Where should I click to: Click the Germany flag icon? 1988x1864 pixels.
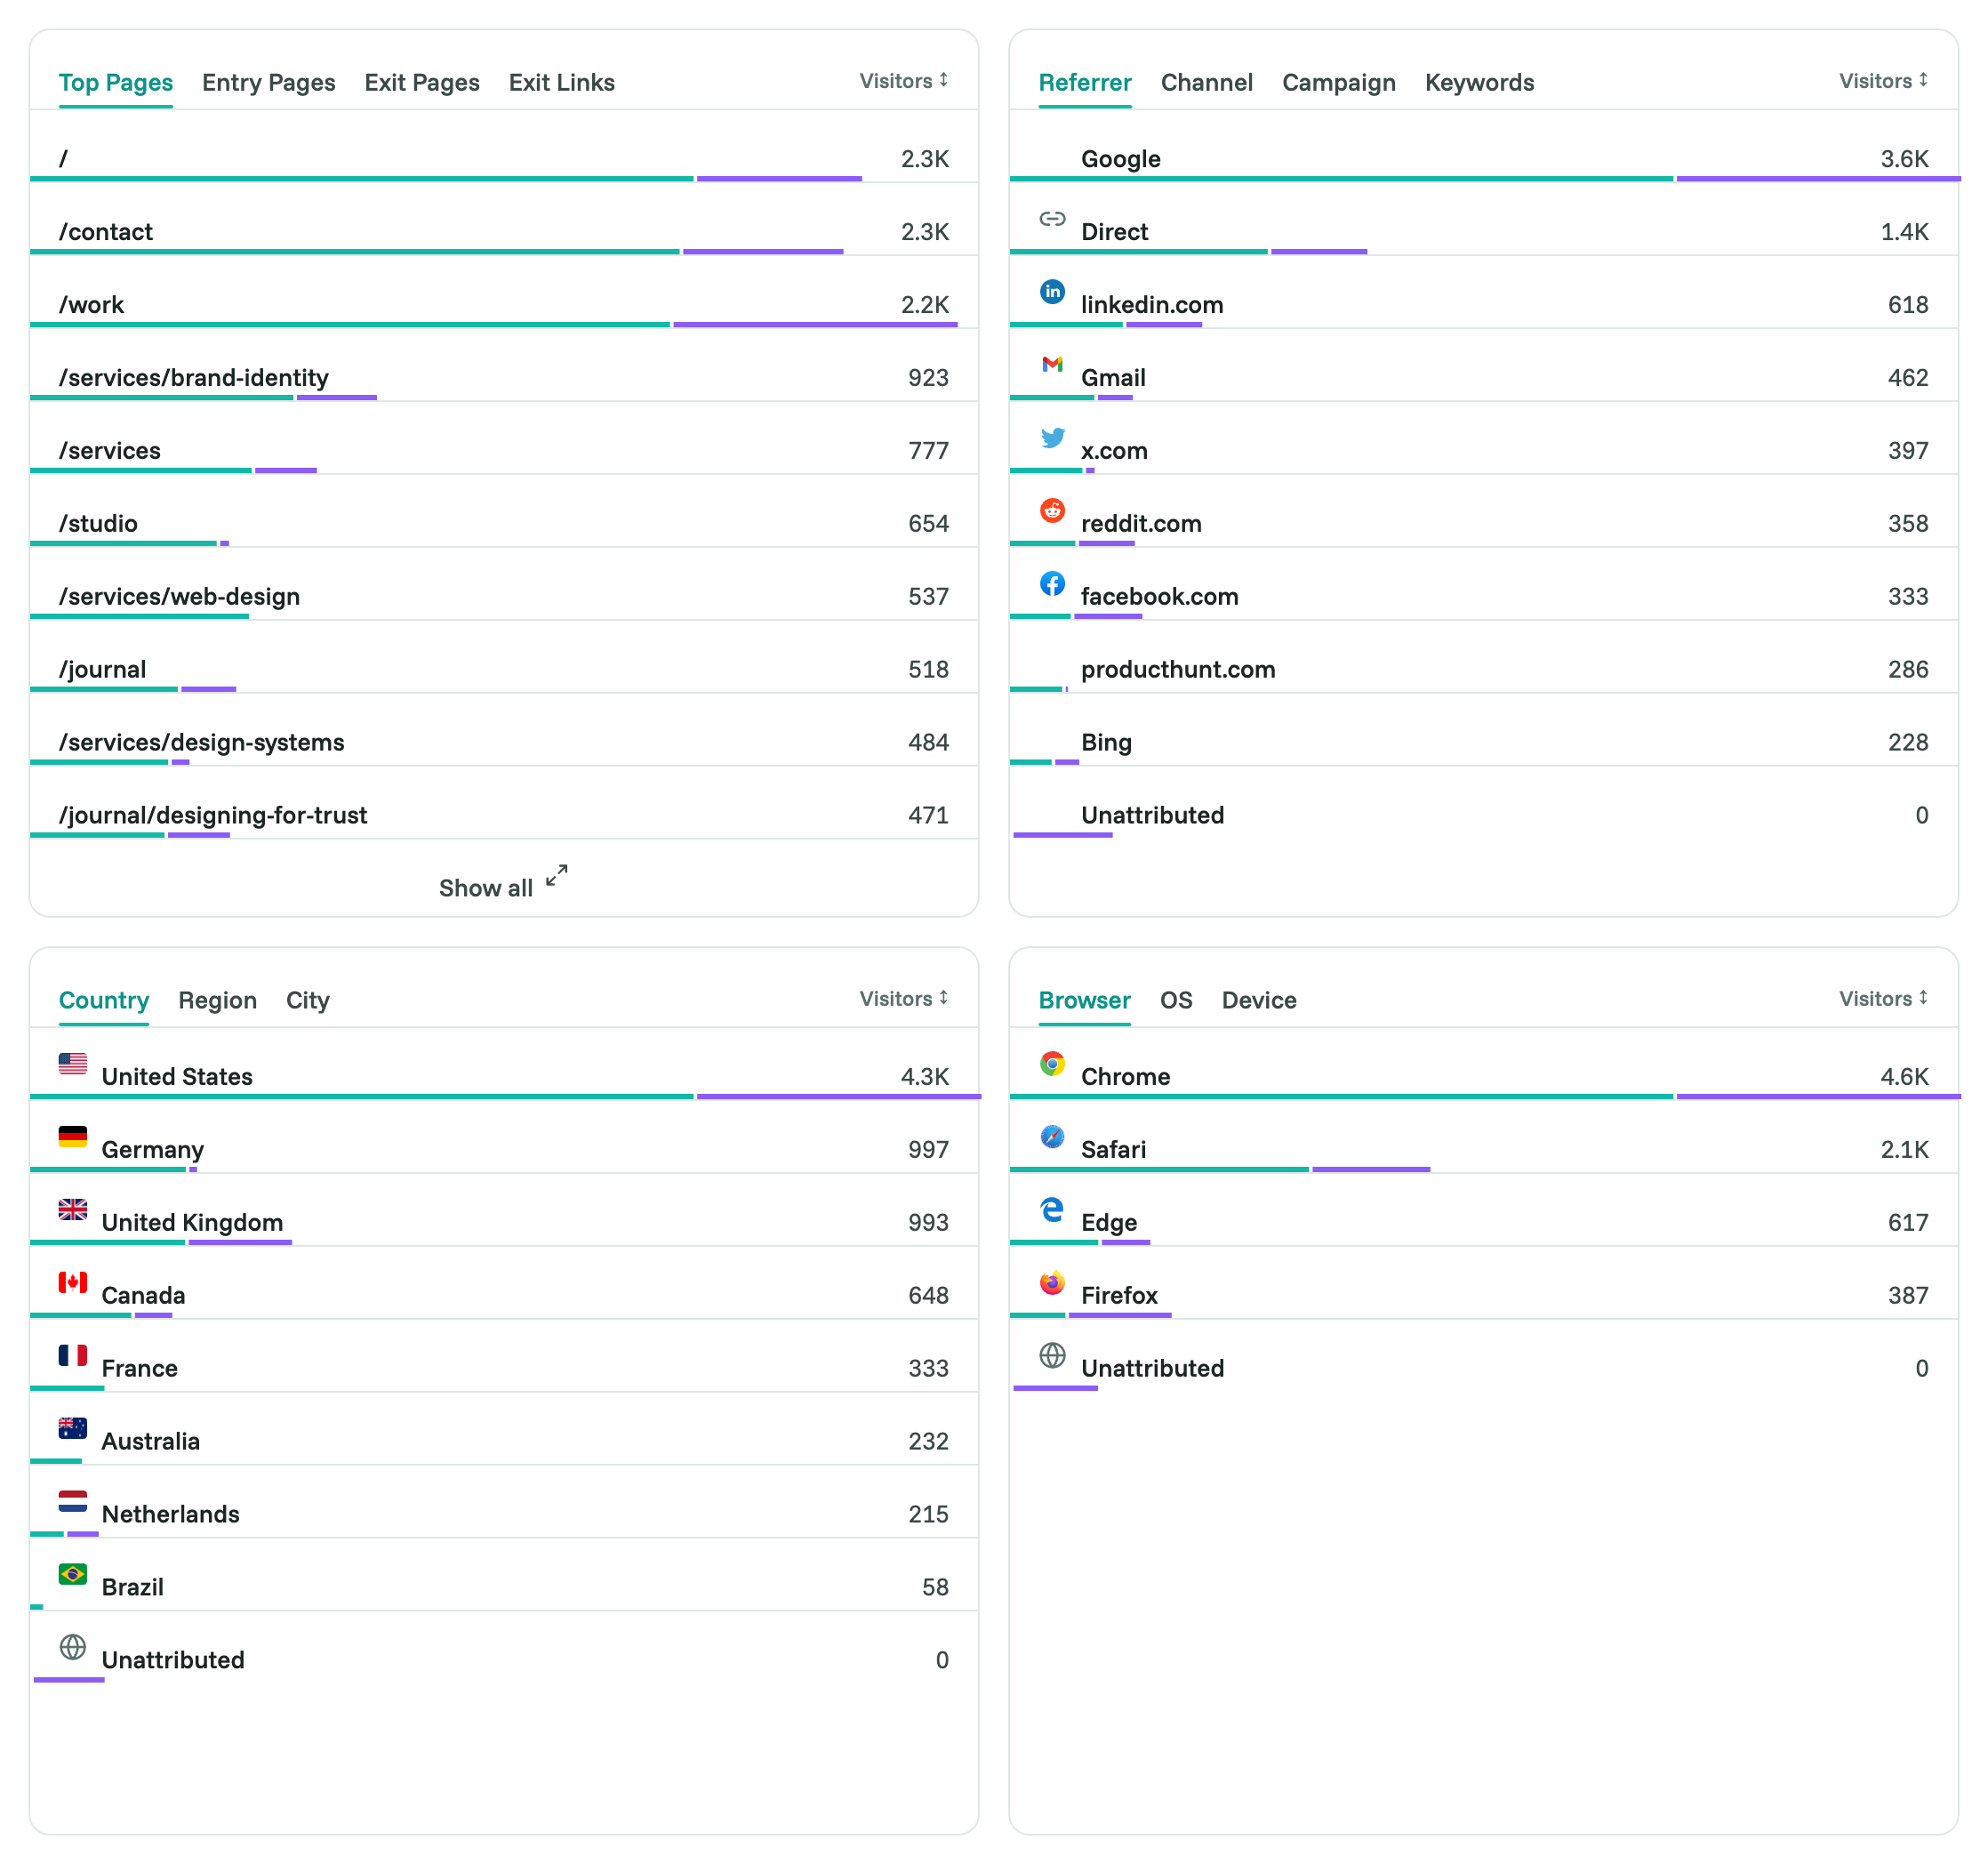coord(73,1137)
